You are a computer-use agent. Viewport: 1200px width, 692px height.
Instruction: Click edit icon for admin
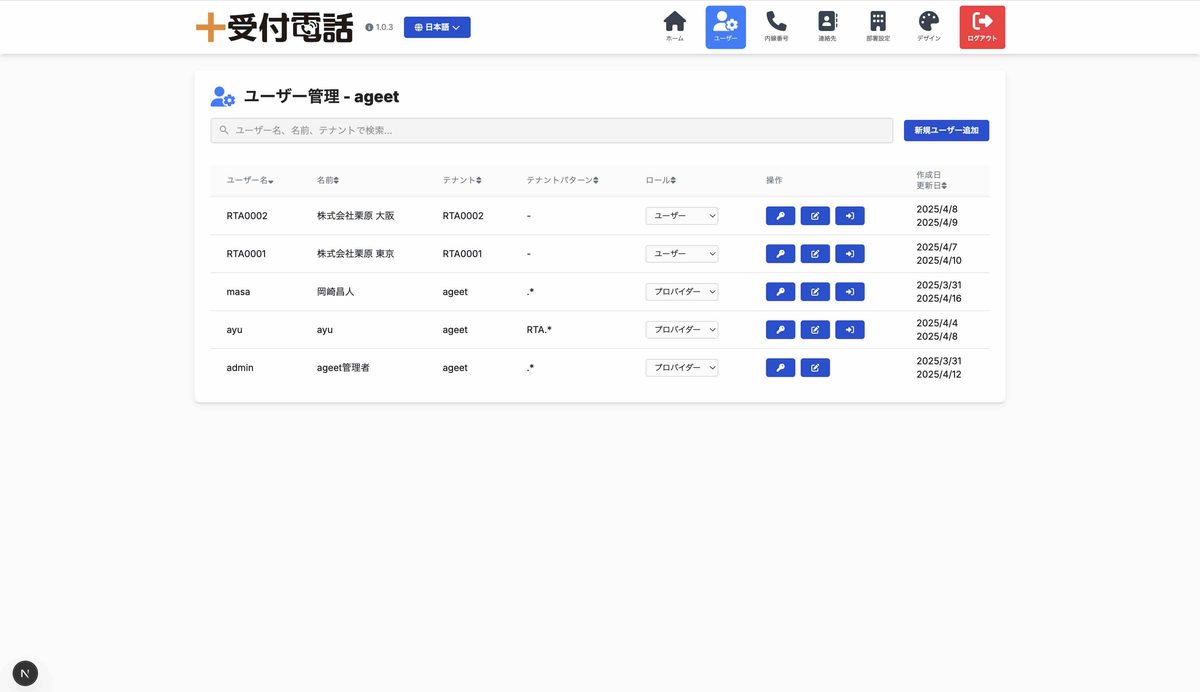pos(815,368)
